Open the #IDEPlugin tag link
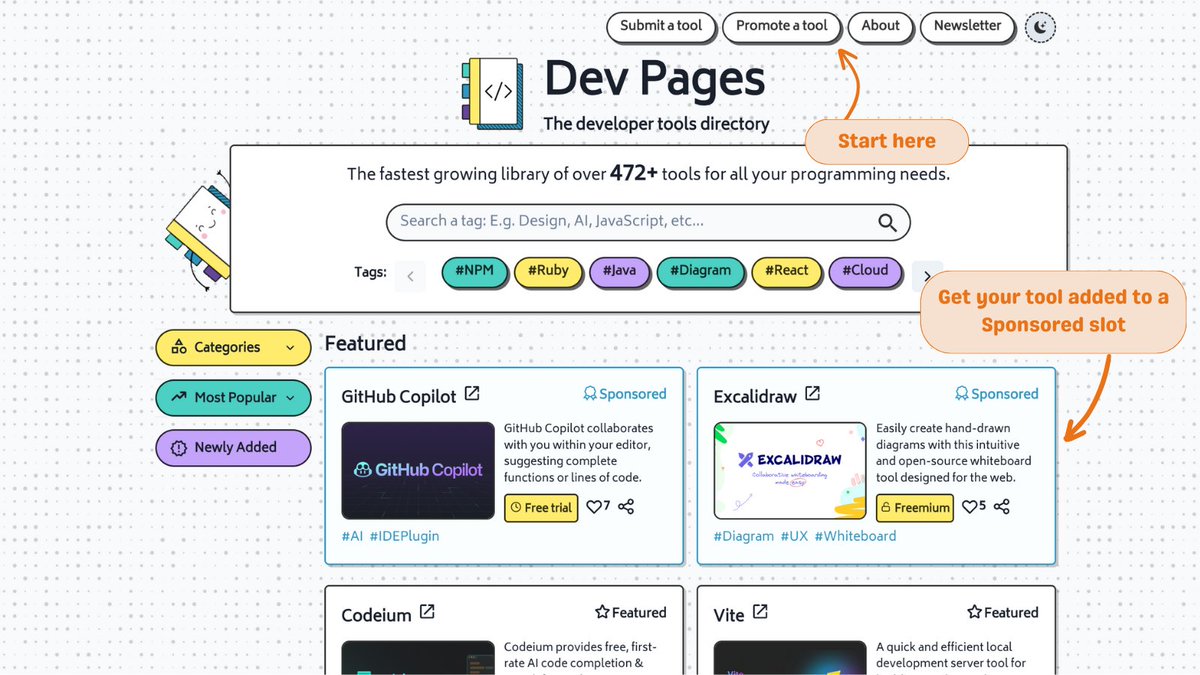The height and width of the screenshot is (675, 1200). (404, 536)
